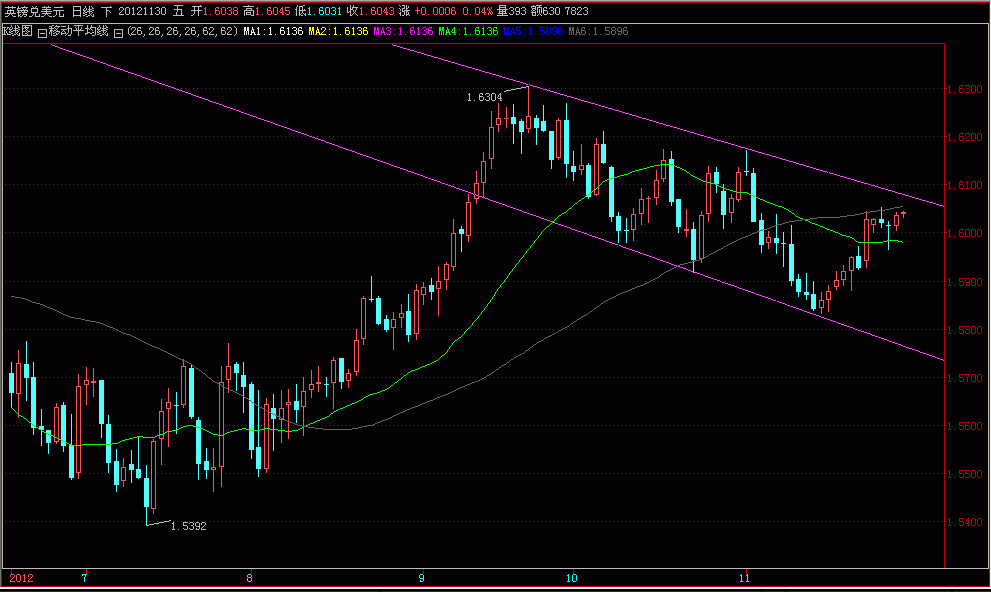The width and height of the screenshot is (991, 592).
Task: Click the close price 1.6043
Action: tap(377, 11)
